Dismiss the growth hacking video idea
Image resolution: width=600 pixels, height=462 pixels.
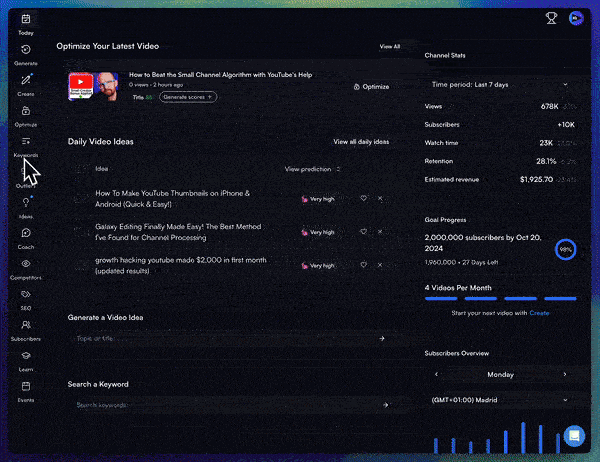(x=380, y=265)
